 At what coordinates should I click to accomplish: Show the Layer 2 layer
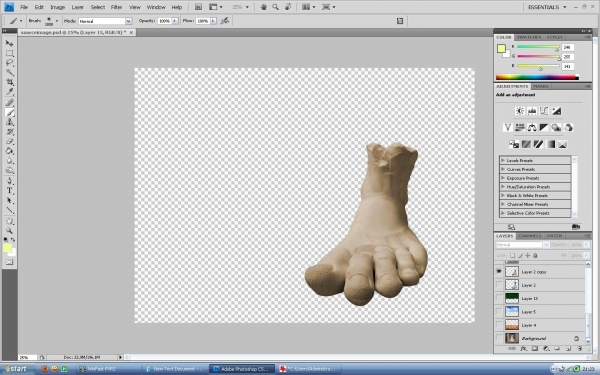[x=499, y=285]
